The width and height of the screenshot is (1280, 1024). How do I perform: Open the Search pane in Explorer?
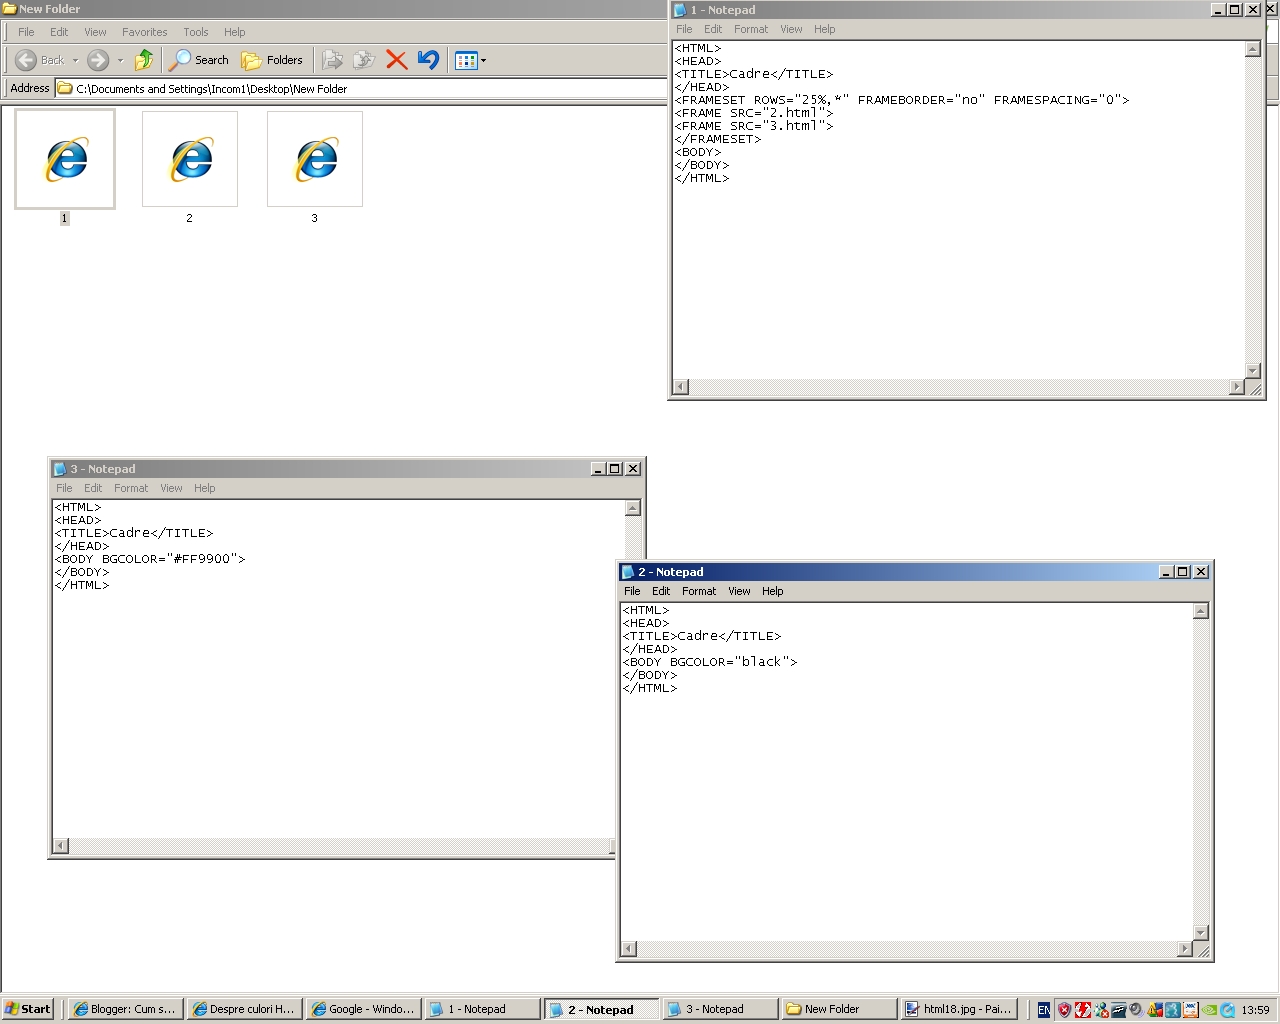click(199, 60)
